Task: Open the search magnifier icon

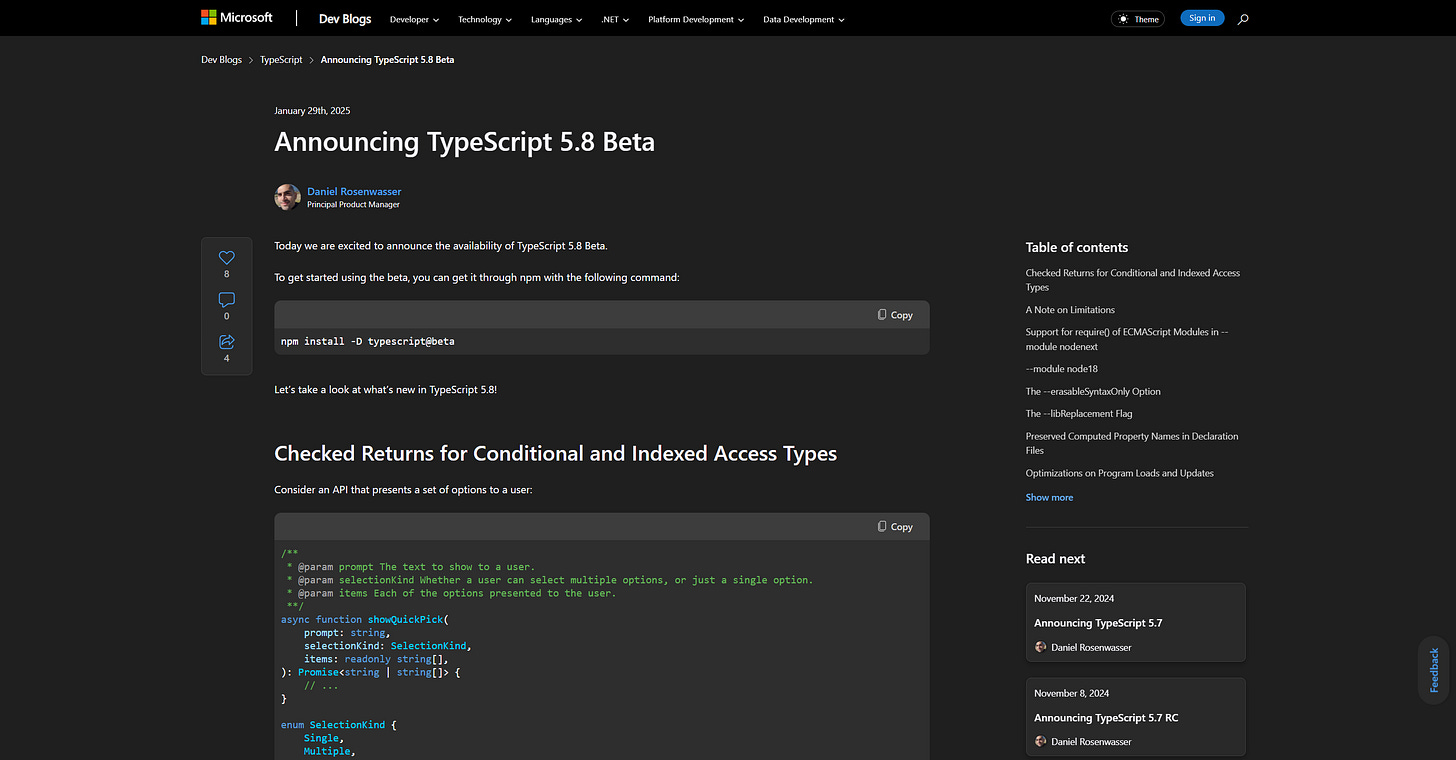Action: tap(1243, 19)
